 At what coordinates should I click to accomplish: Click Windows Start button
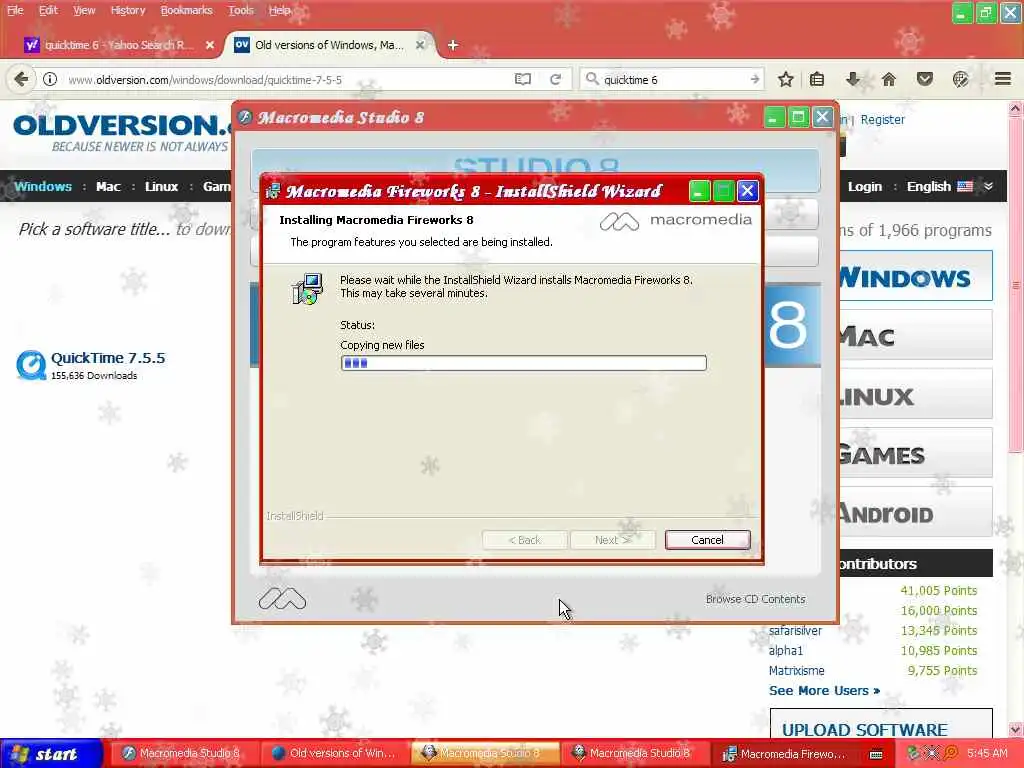[x=51, y=754]
